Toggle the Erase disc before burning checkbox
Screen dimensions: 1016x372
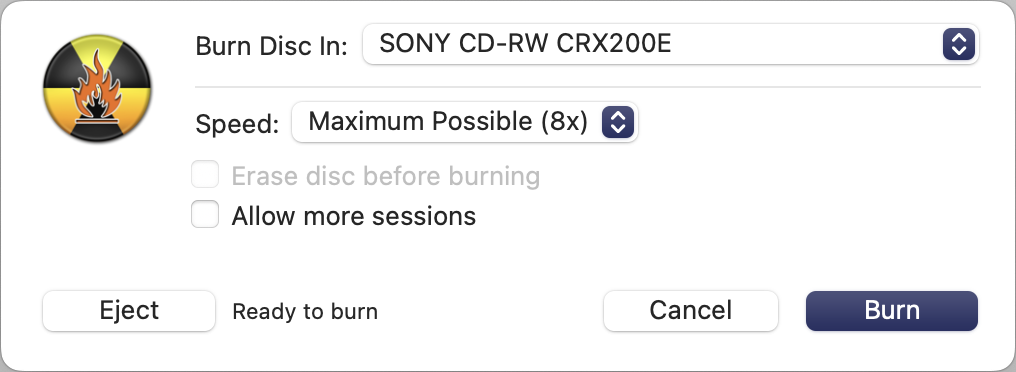205,176
